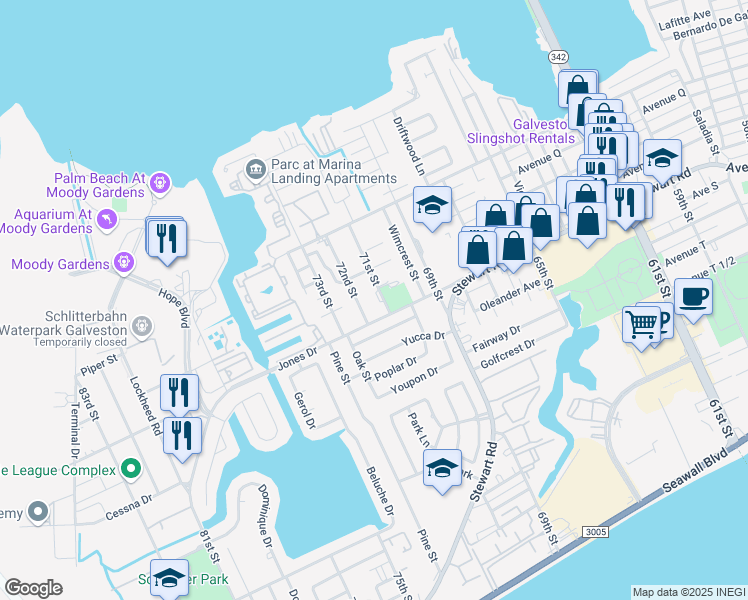Screen dimensions: 748x600
Task: Select the shopping cart grocery marker
Action: [642, 328]
